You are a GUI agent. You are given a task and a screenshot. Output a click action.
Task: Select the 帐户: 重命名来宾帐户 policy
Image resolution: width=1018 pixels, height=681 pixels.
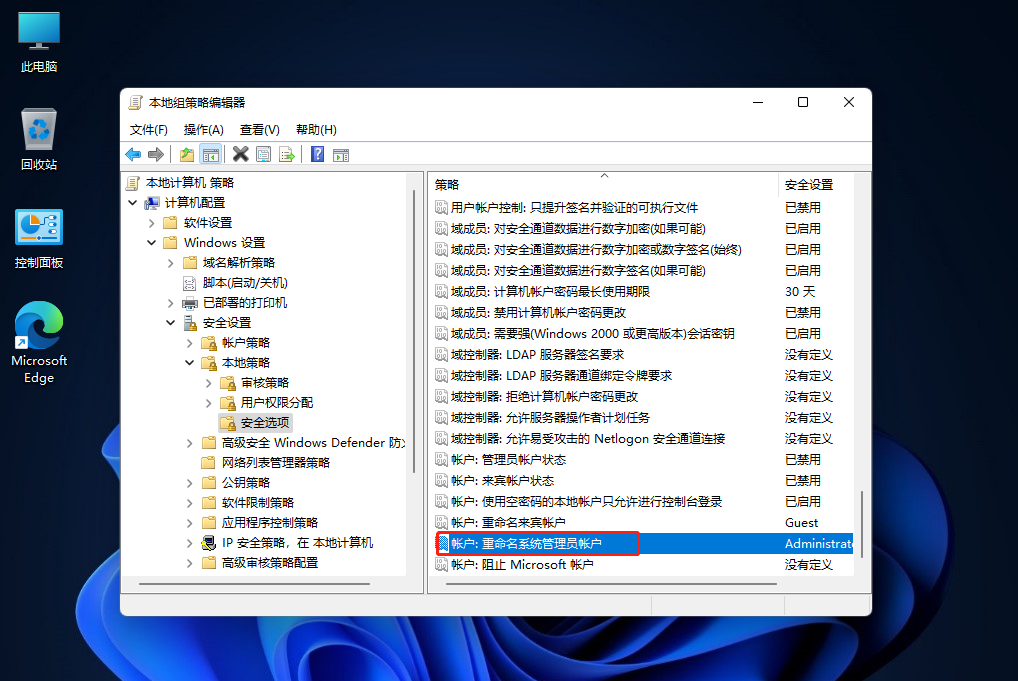(508, 523)
